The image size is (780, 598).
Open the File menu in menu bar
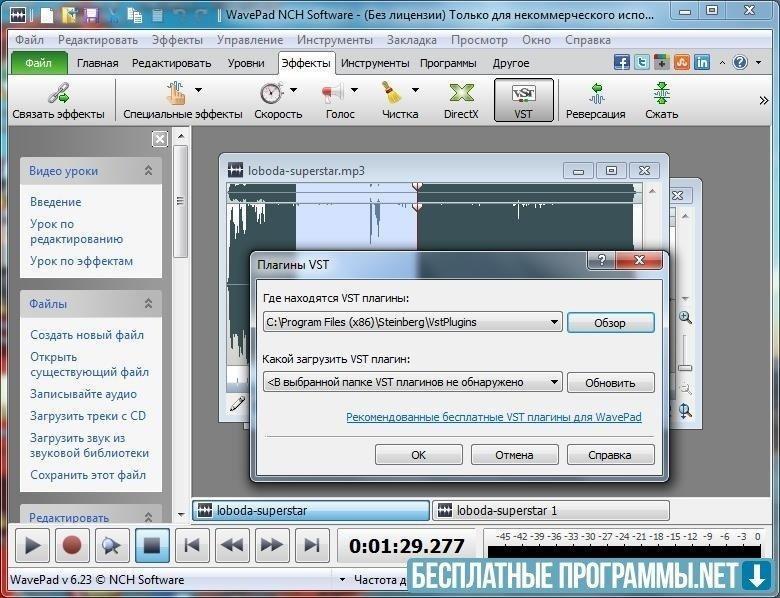click(x=29, y=40)
